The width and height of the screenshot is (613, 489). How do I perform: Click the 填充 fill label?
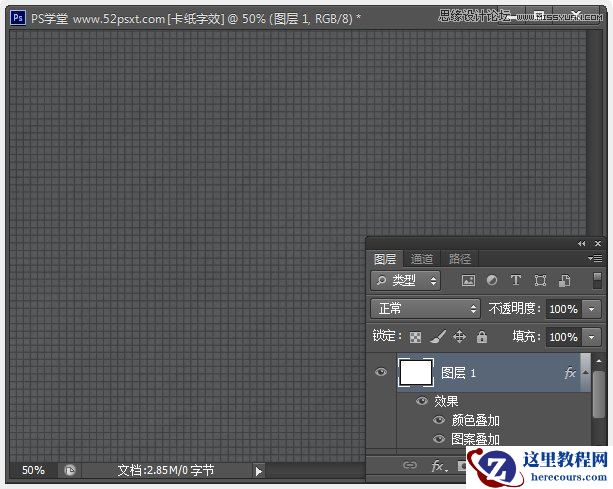click(x=526, y=336)
